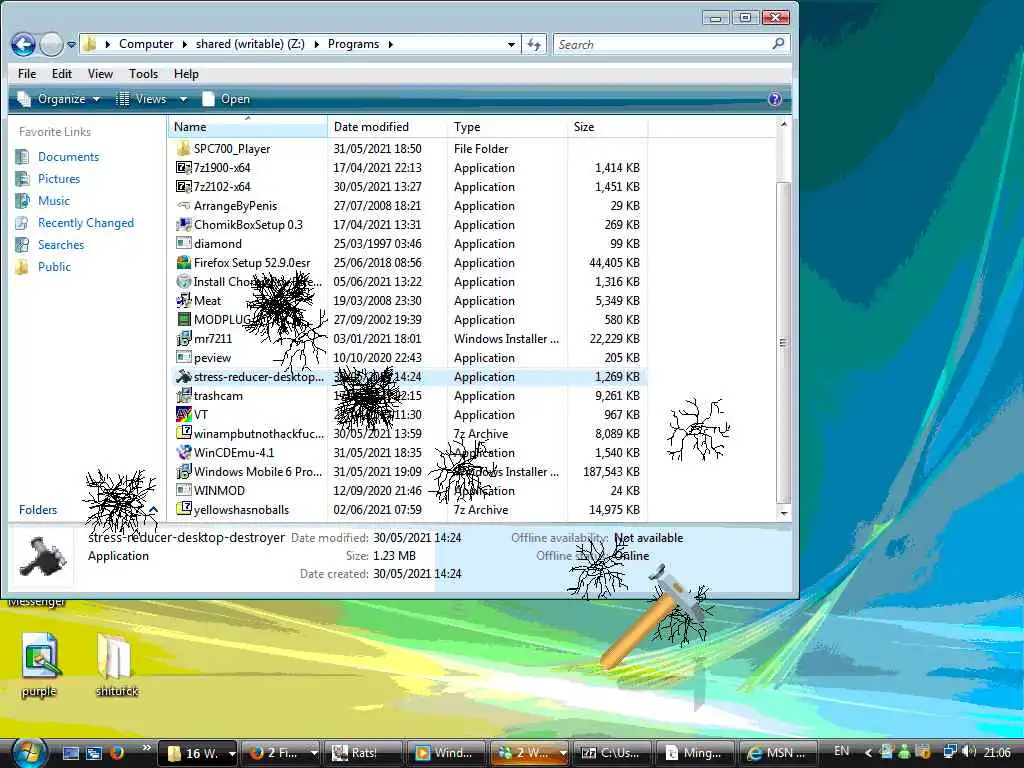Expand the arrow after shared (writable) (Z:)

(317, 44)
